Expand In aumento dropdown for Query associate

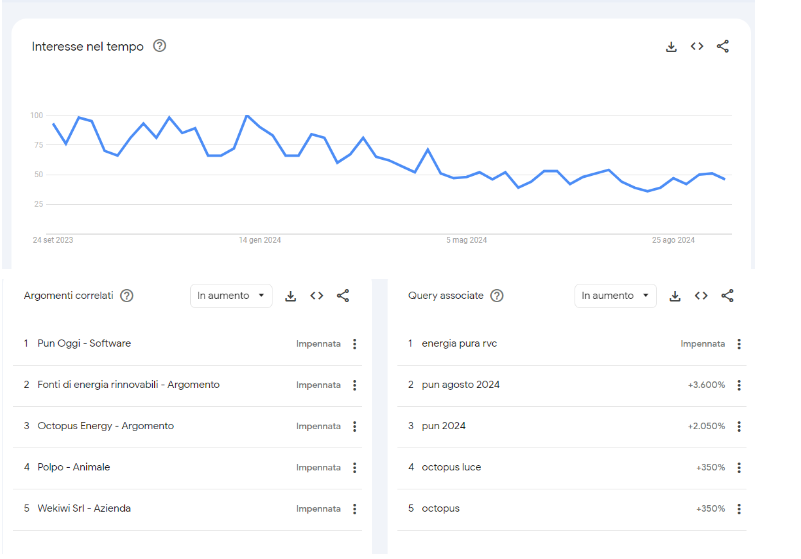click(x=615, y=296)
